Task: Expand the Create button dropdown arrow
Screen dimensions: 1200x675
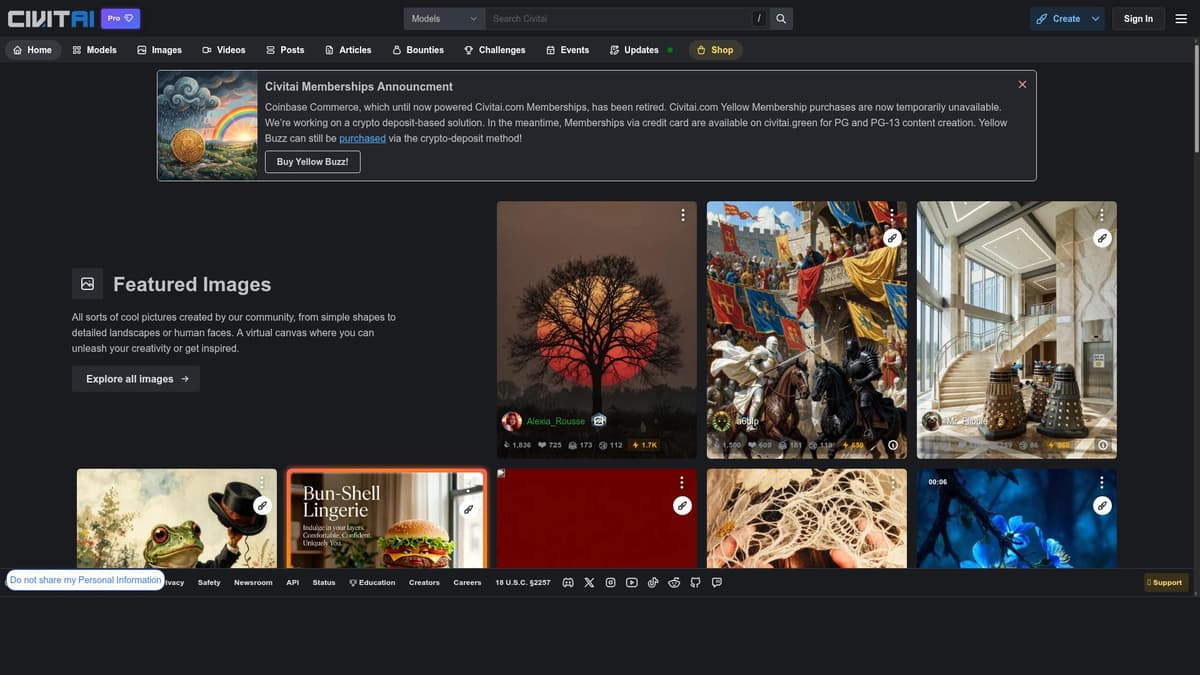Action: click(x=1095, y=18)
